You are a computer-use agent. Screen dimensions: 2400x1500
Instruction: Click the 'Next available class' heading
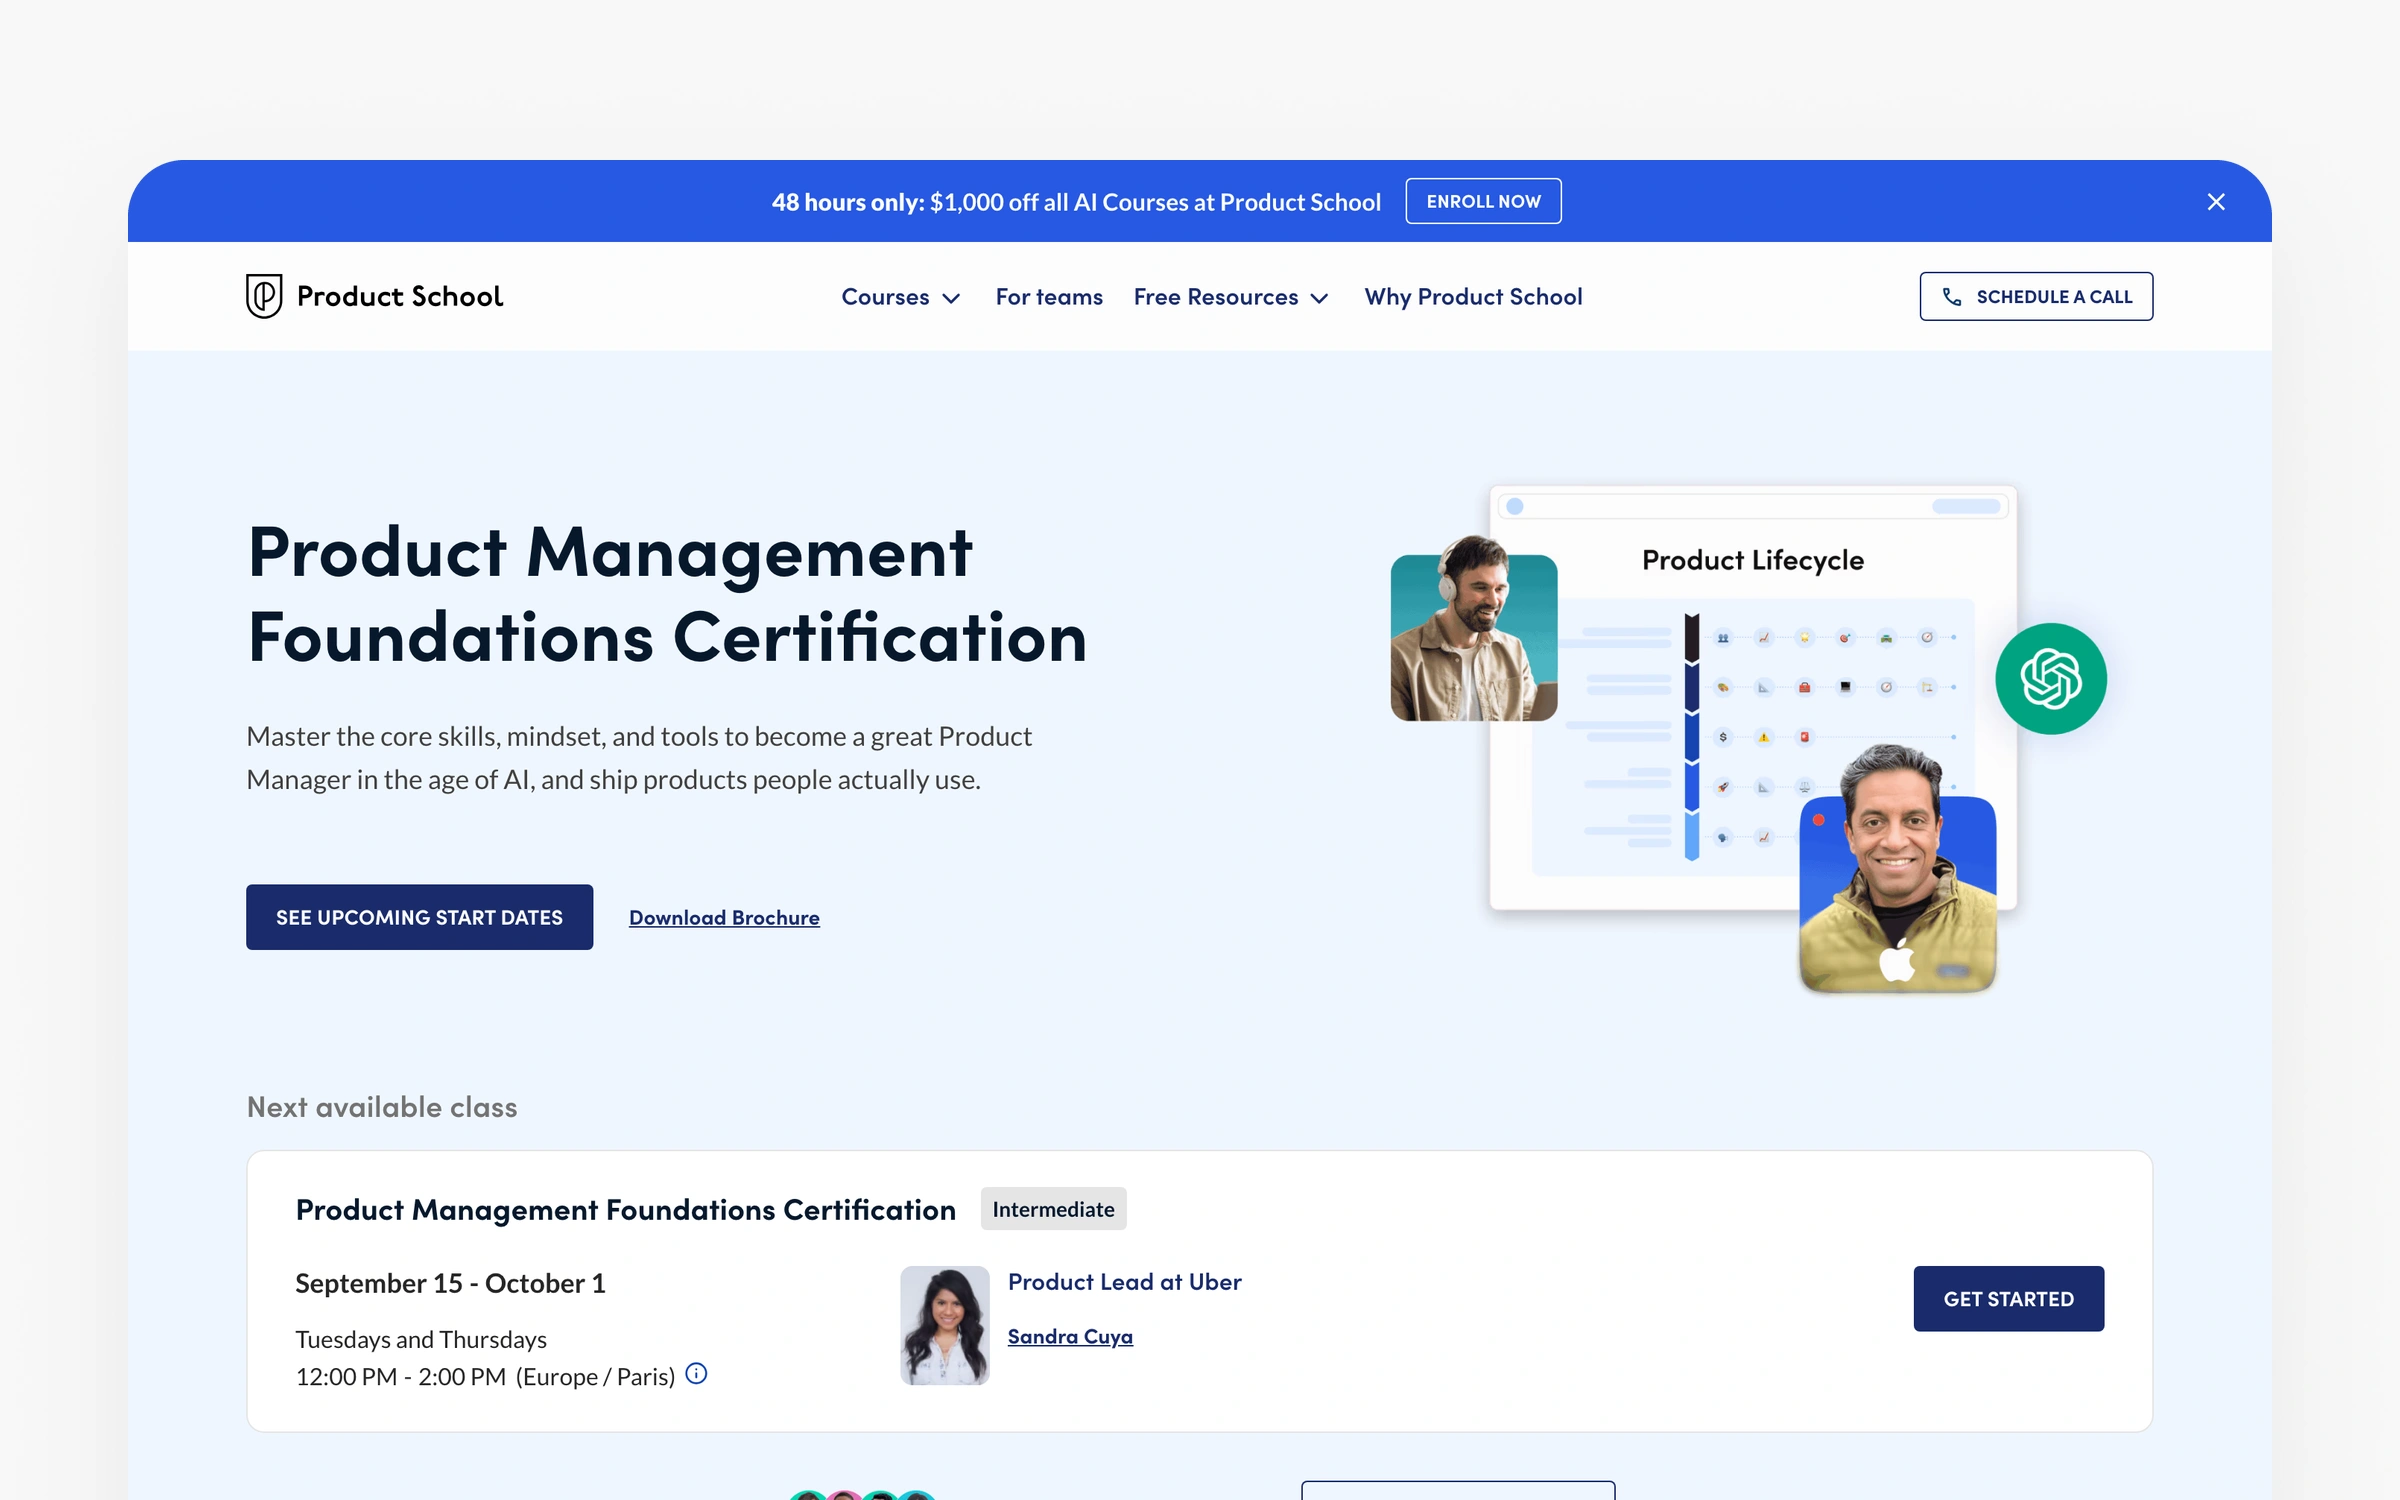(x=382, y=1107)
